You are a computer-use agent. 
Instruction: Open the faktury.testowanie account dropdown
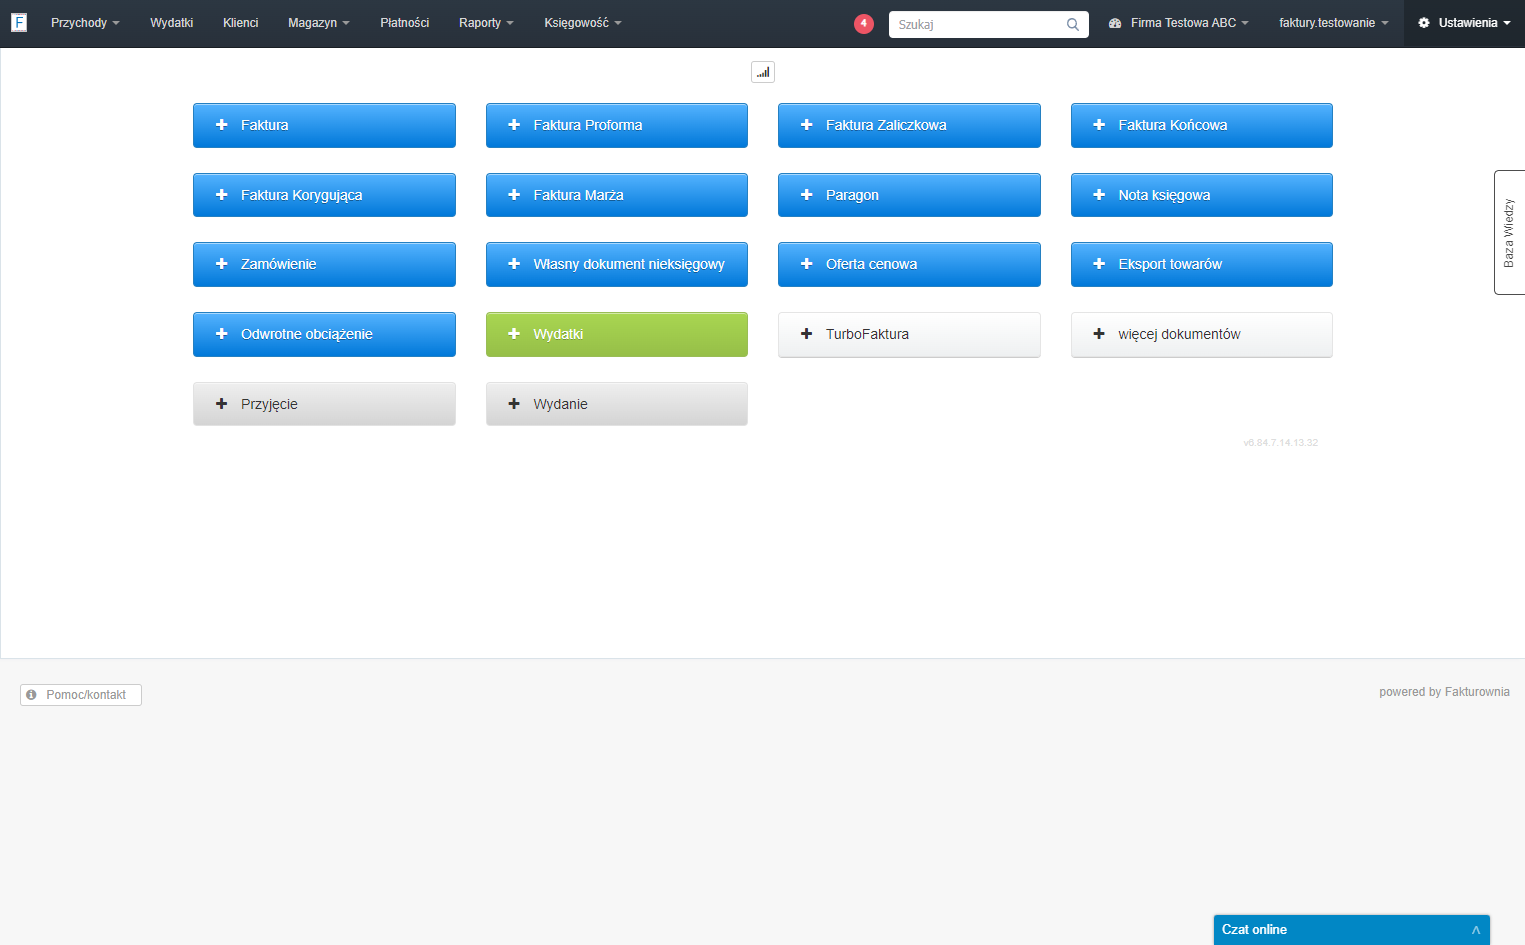pyautogui.click(x=1334, y=23)
